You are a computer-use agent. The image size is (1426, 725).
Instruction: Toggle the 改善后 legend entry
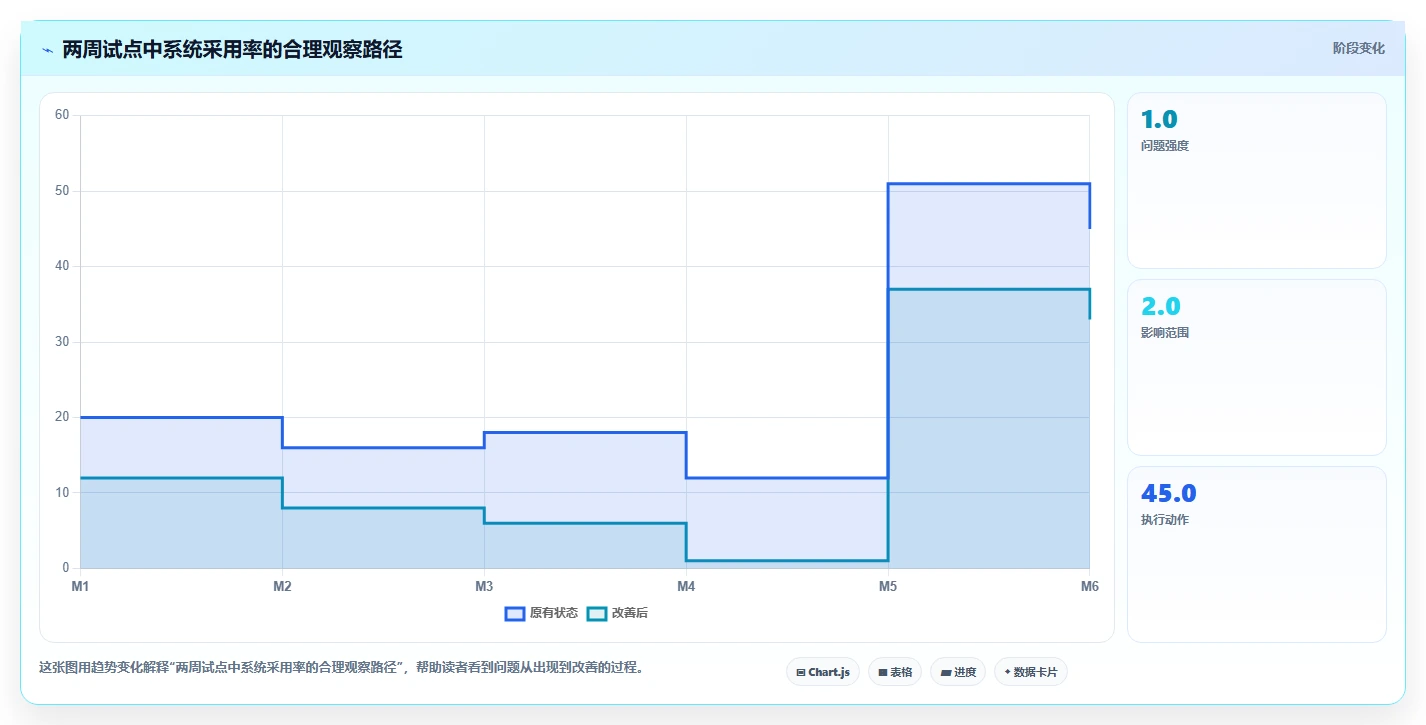coord(617,613)
